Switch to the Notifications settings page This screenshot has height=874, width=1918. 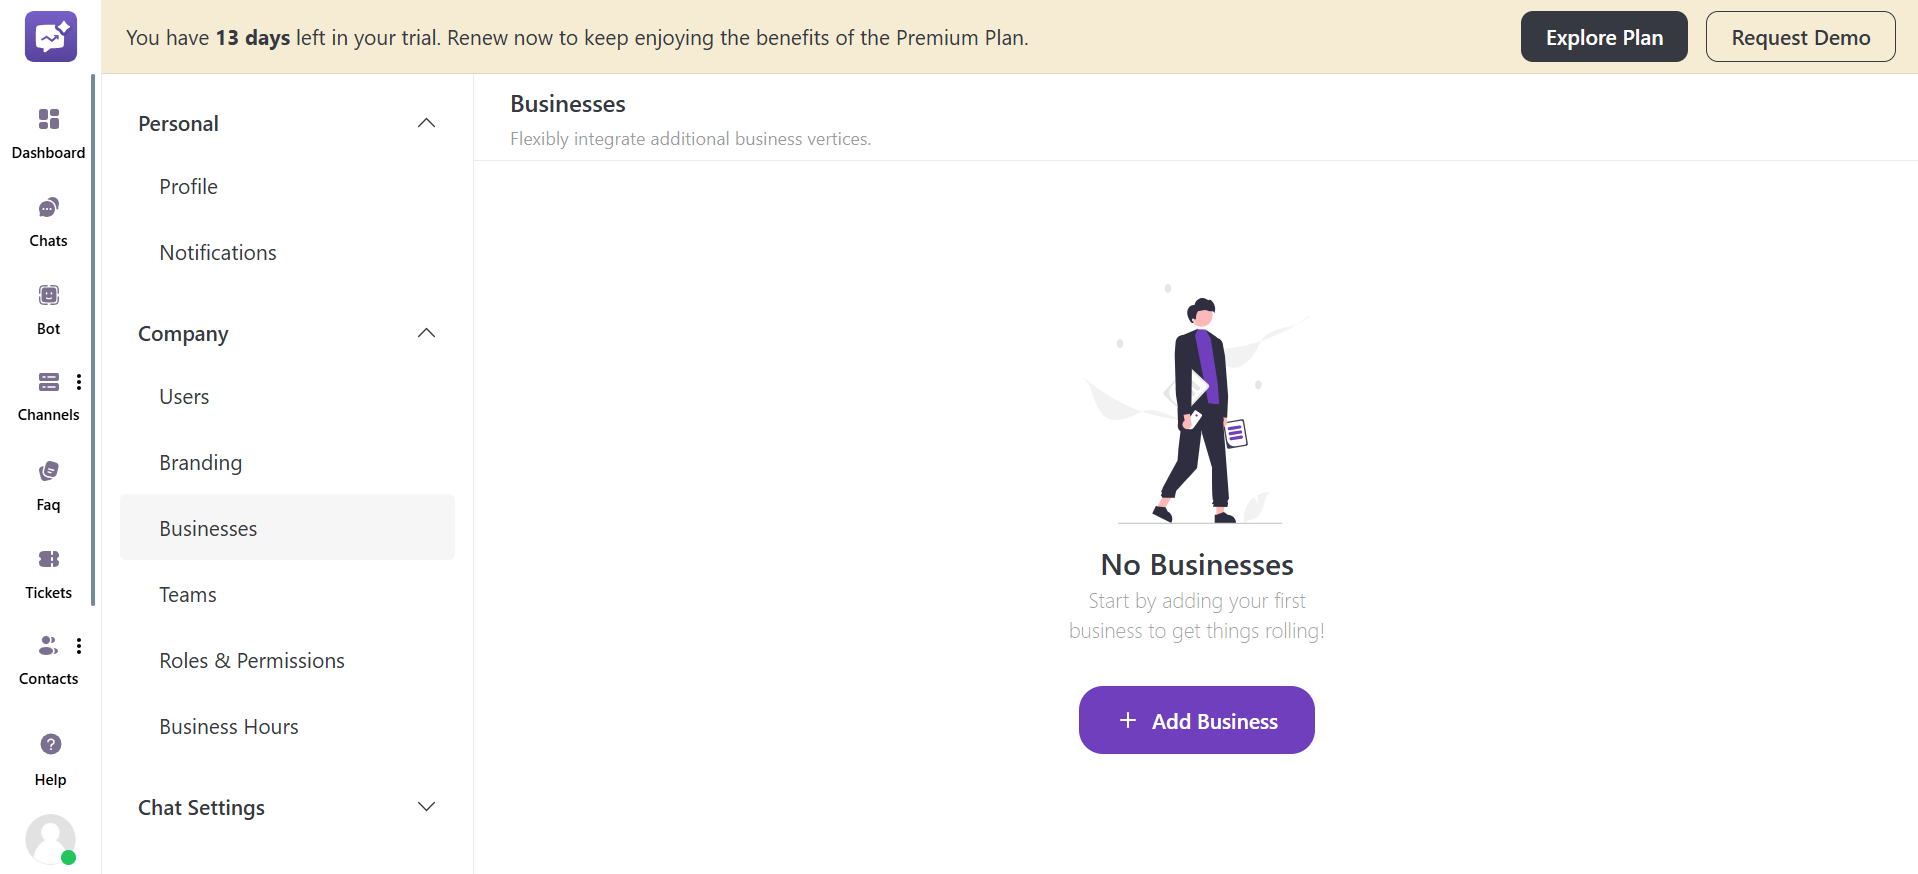[217, 252]
